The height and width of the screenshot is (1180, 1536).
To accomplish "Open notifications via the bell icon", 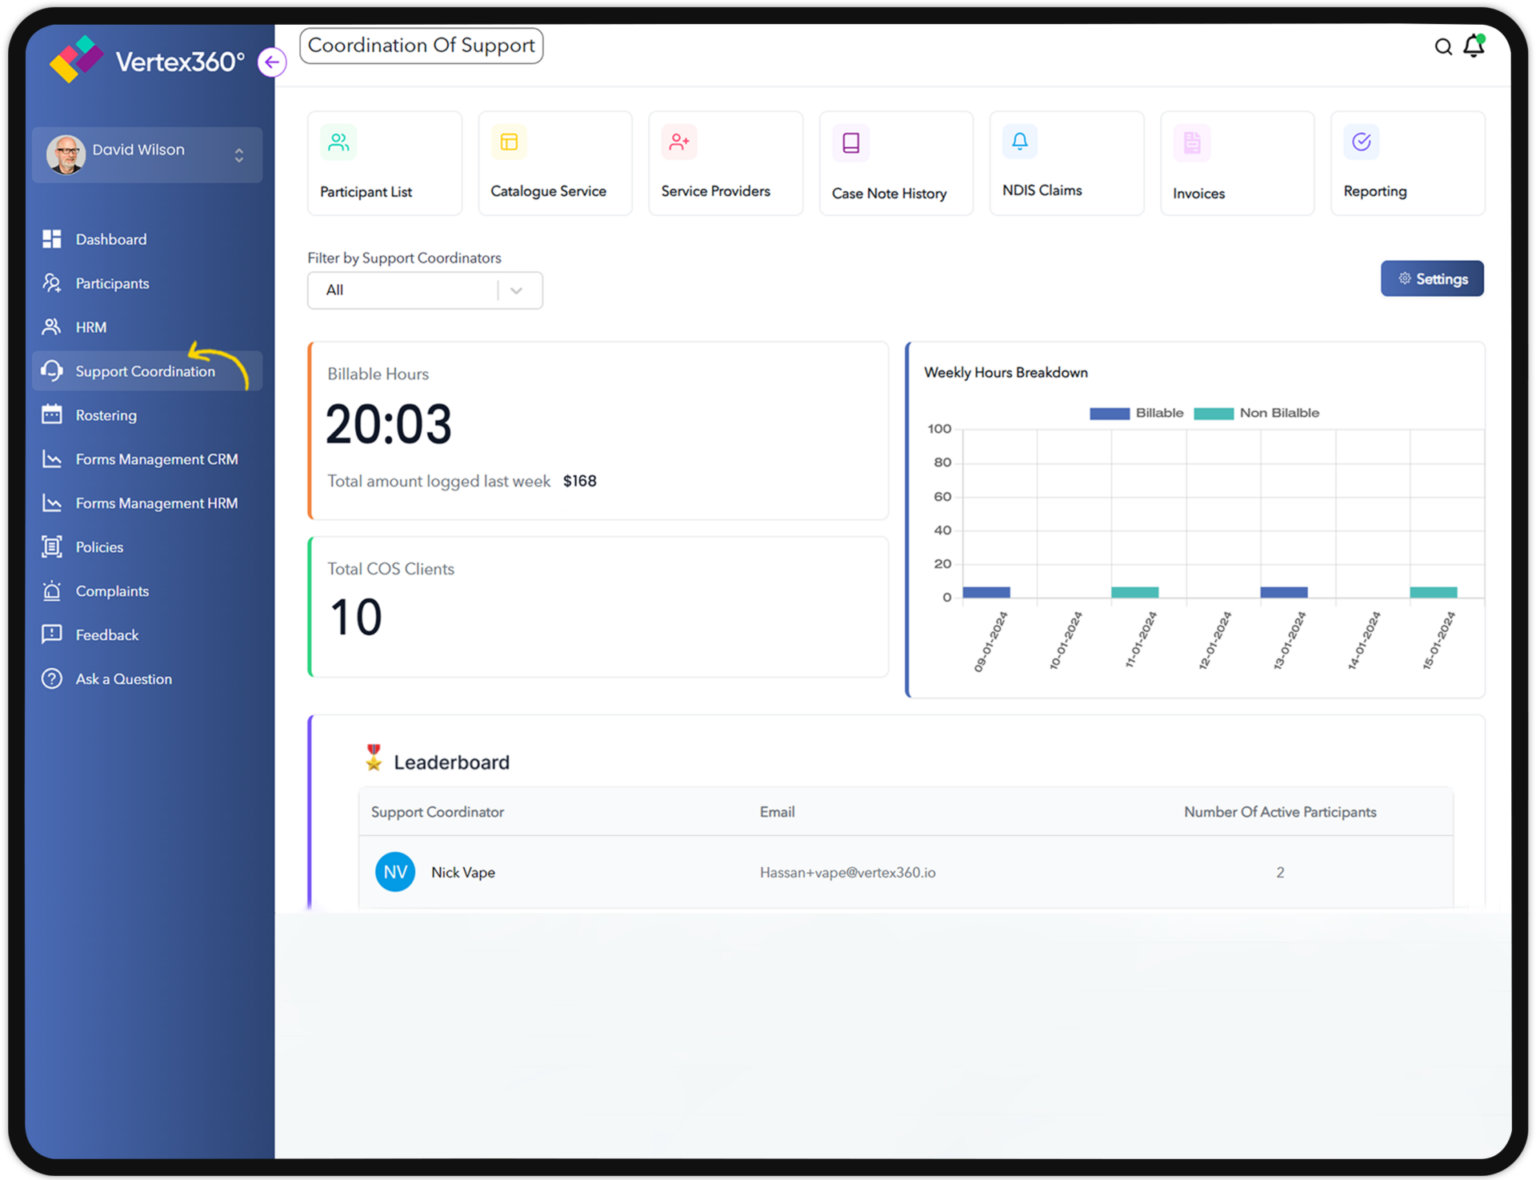I will tap(1474, 46).
